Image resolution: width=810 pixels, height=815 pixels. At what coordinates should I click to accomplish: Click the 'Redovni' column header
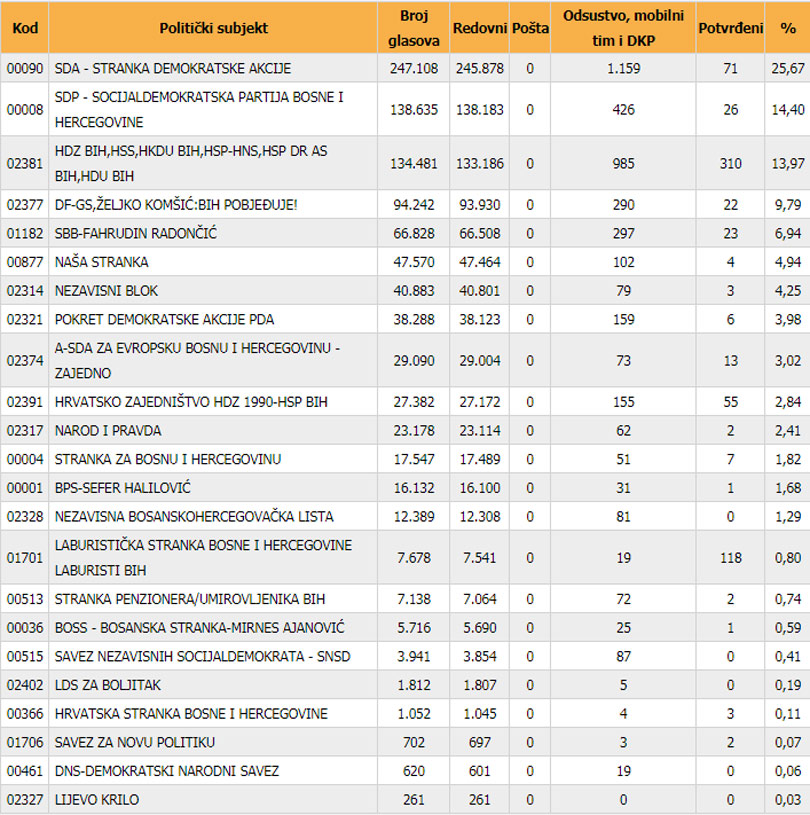click(479, 28)
